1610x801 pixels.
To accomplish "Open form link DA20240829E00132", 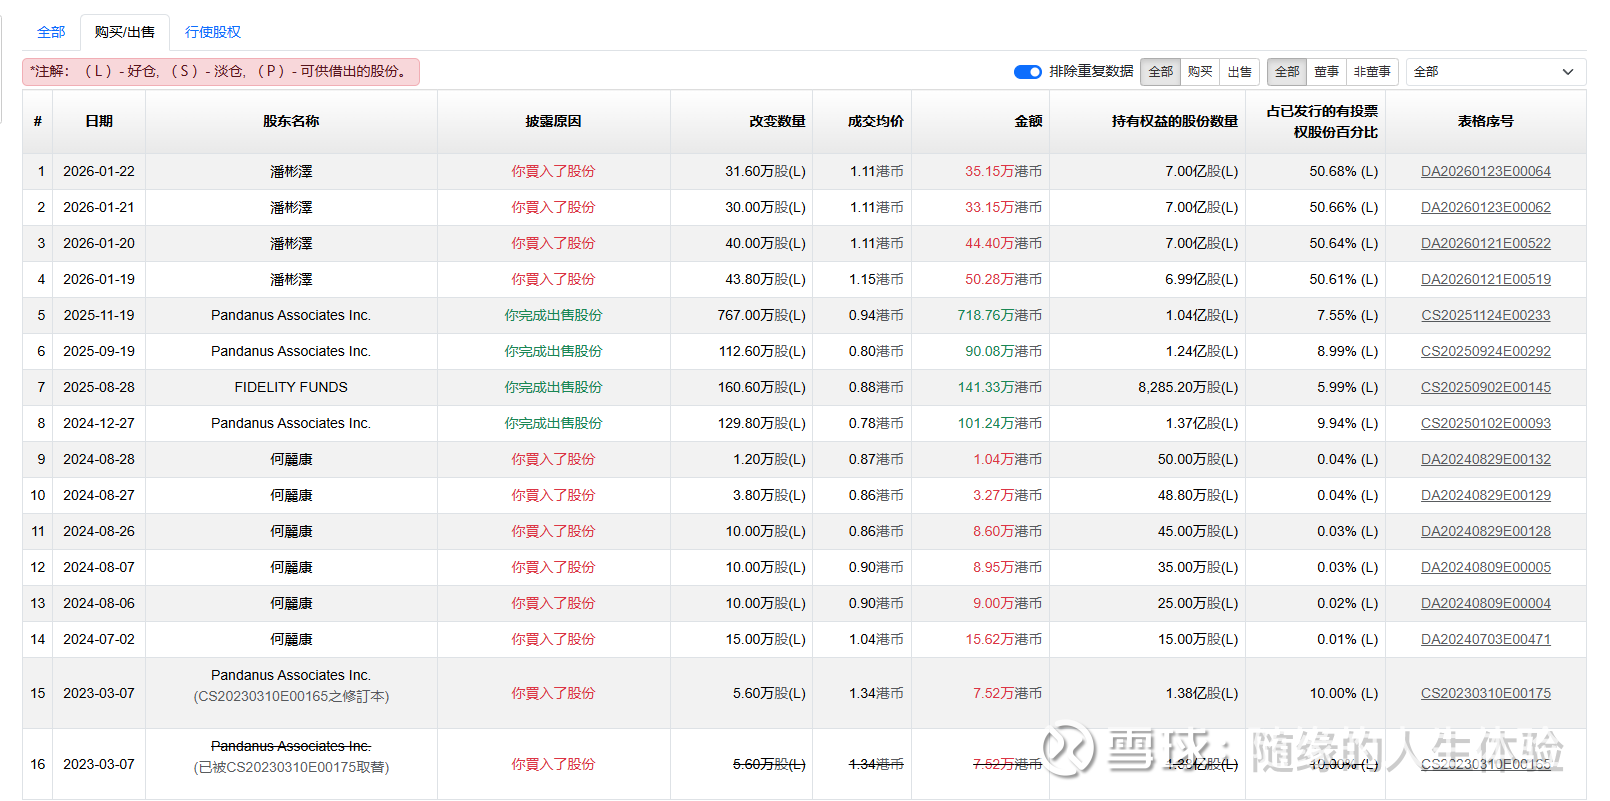I will 1485,460.
